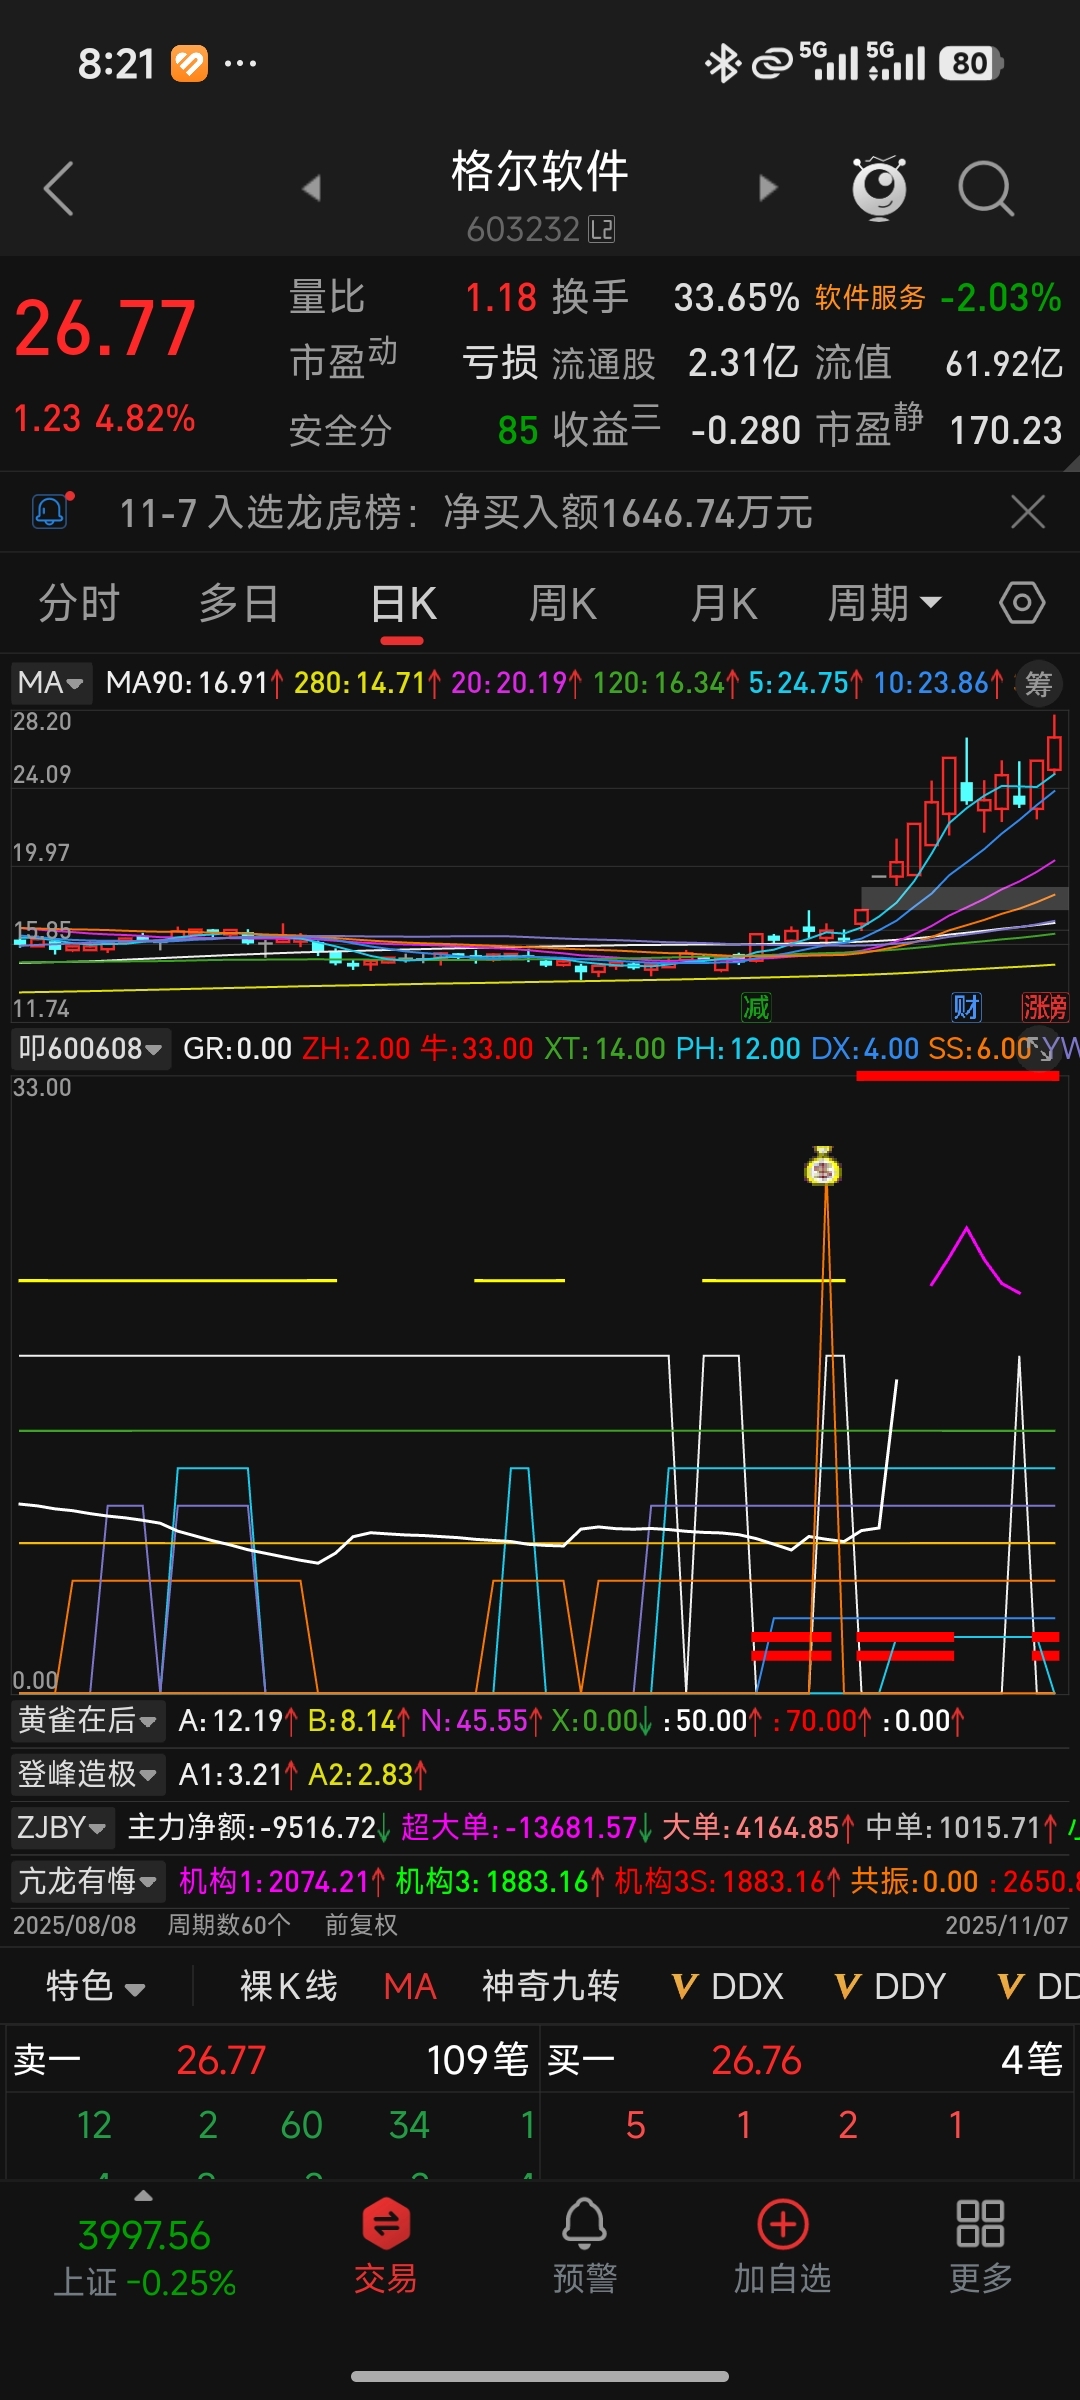Image resolution: width=1080 pixels, height=2400 pixels.
Task: Open 软件服务 sector link
Action: [x=870, y=297]
